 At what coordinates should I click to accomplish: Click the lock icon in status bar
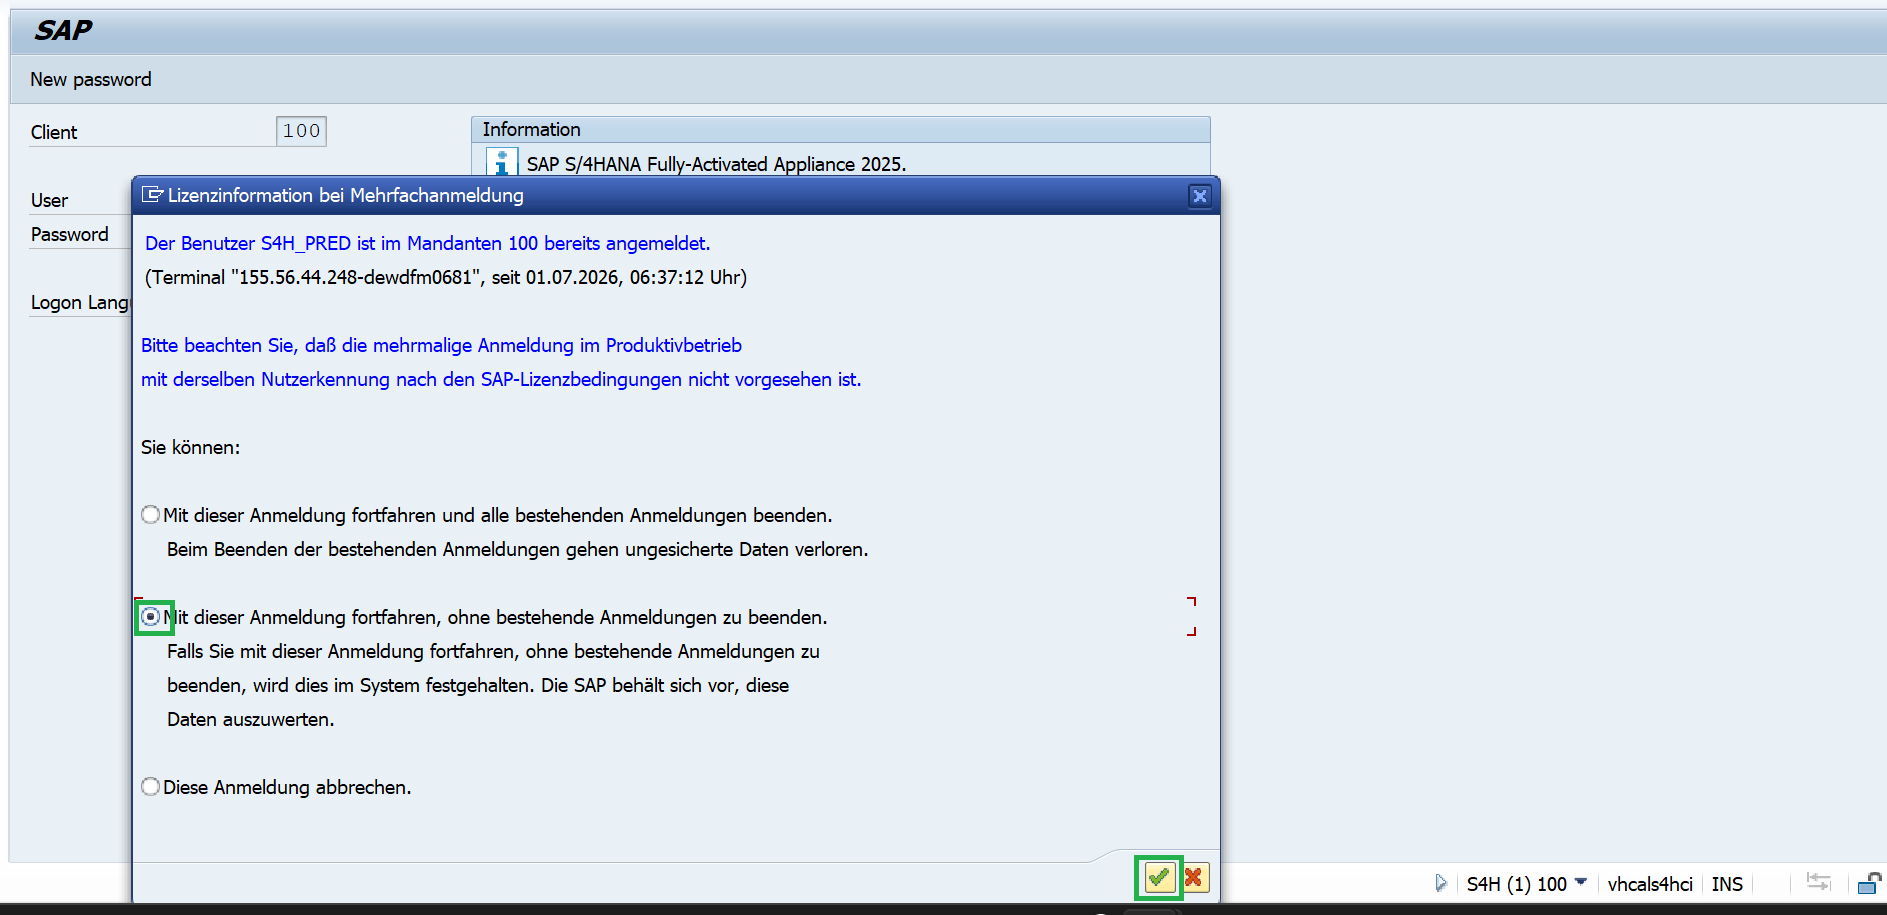(1869, 883)
